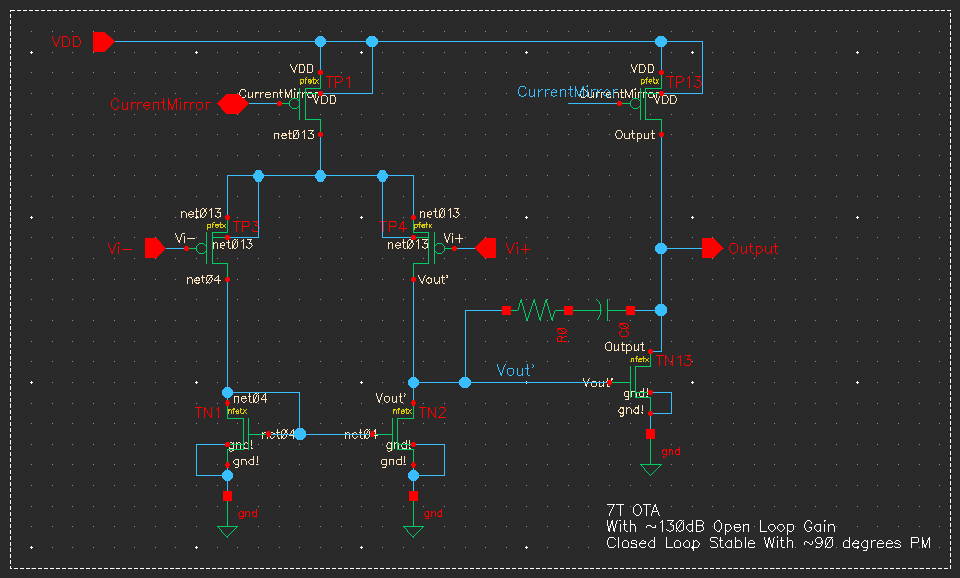Click the junction dot above TP13

[661, 42]
